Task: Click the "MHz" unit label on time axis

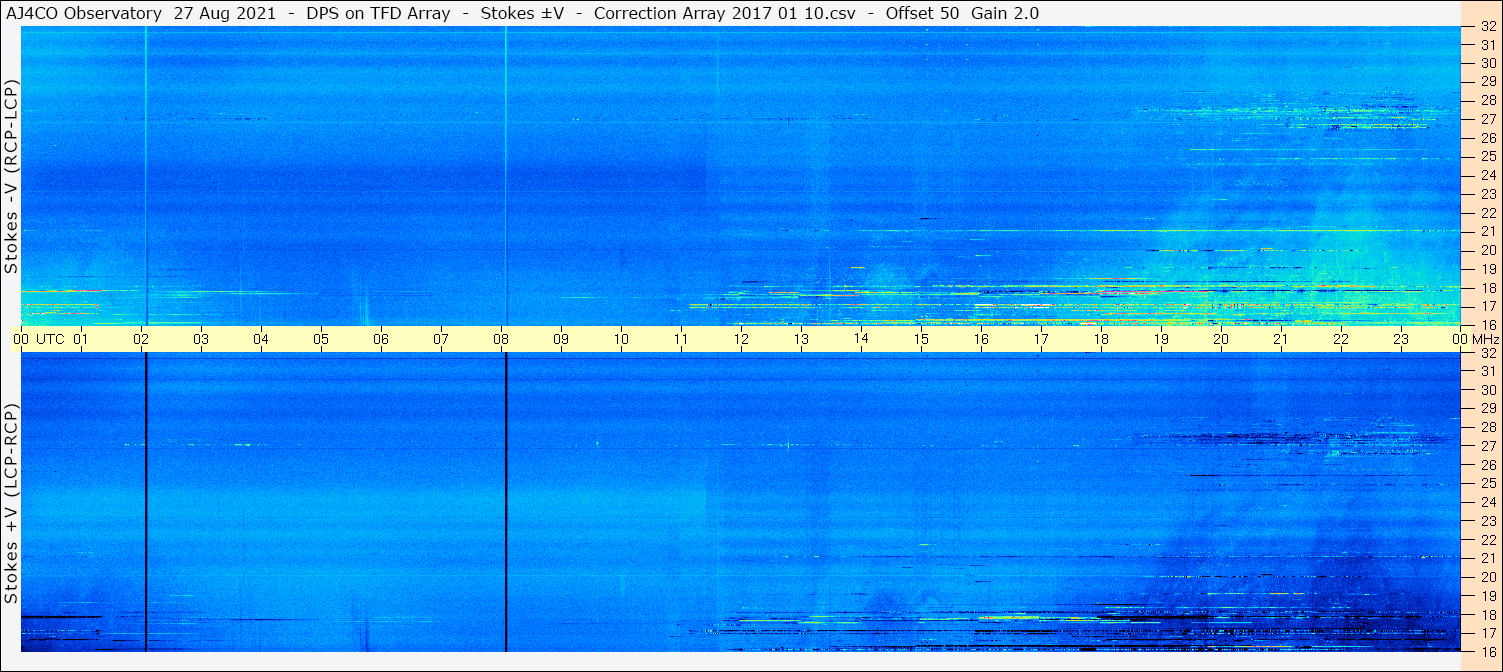Action: (1486, 339)
